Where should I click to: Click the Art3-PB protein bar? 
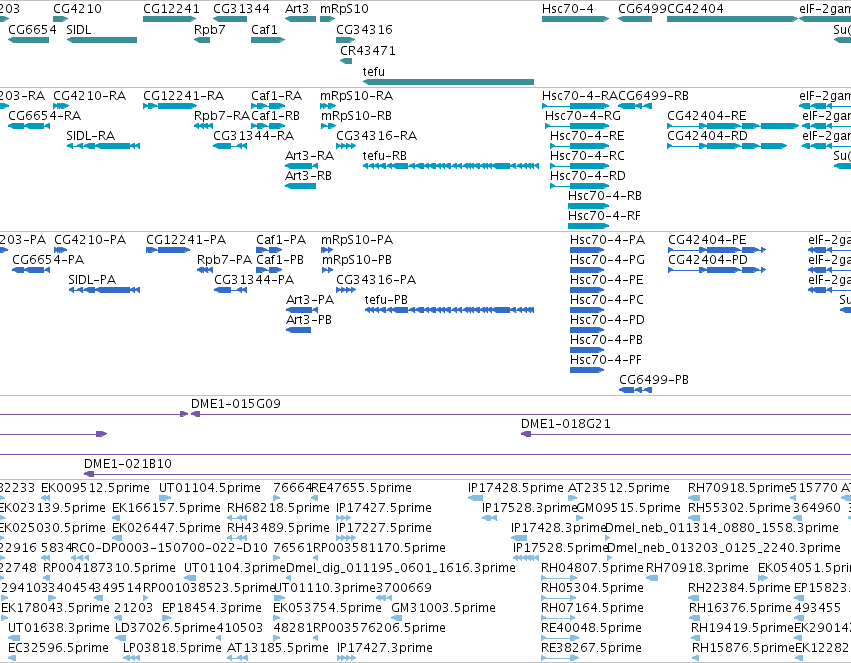299,330
